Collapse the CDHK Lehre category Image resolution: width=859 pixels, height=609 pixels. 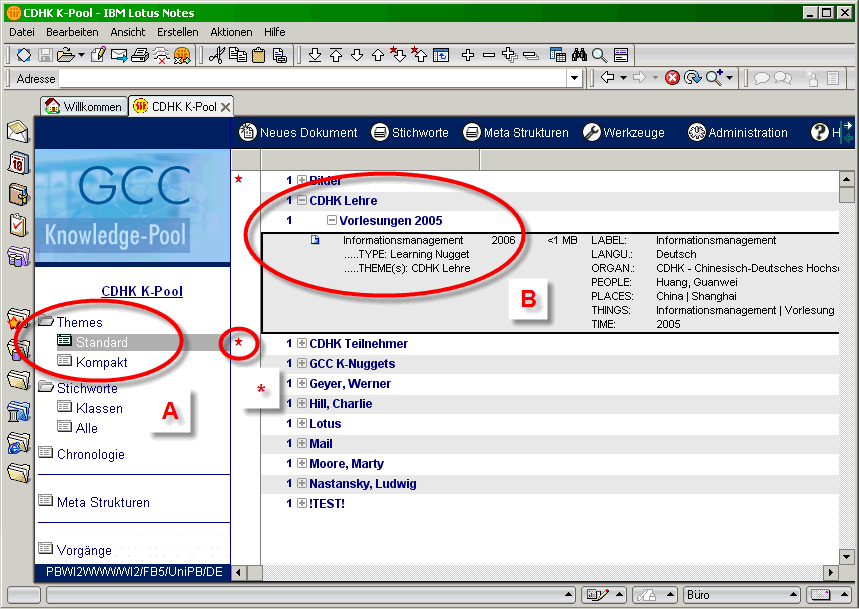click(x=302, y=200)
